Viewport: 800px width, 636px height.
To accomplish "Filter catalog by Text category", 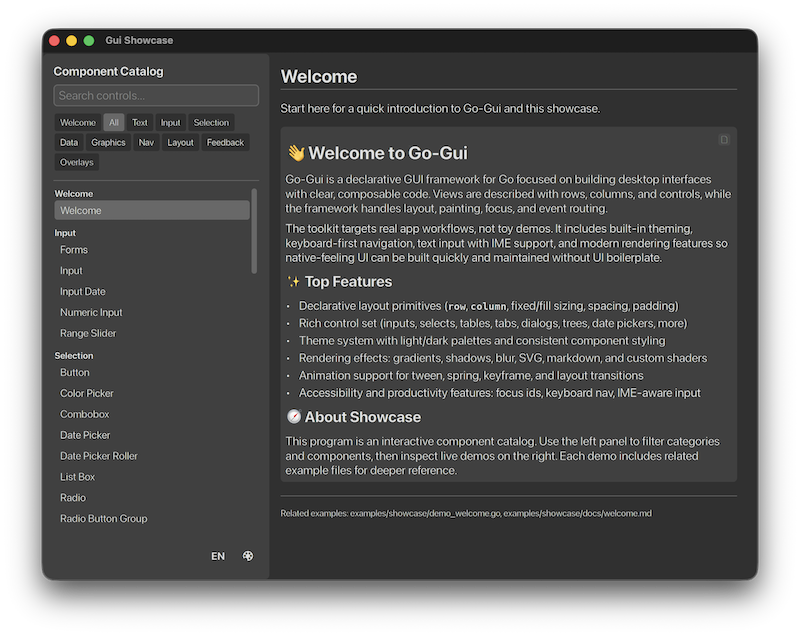I will click(x=139, y=122).
